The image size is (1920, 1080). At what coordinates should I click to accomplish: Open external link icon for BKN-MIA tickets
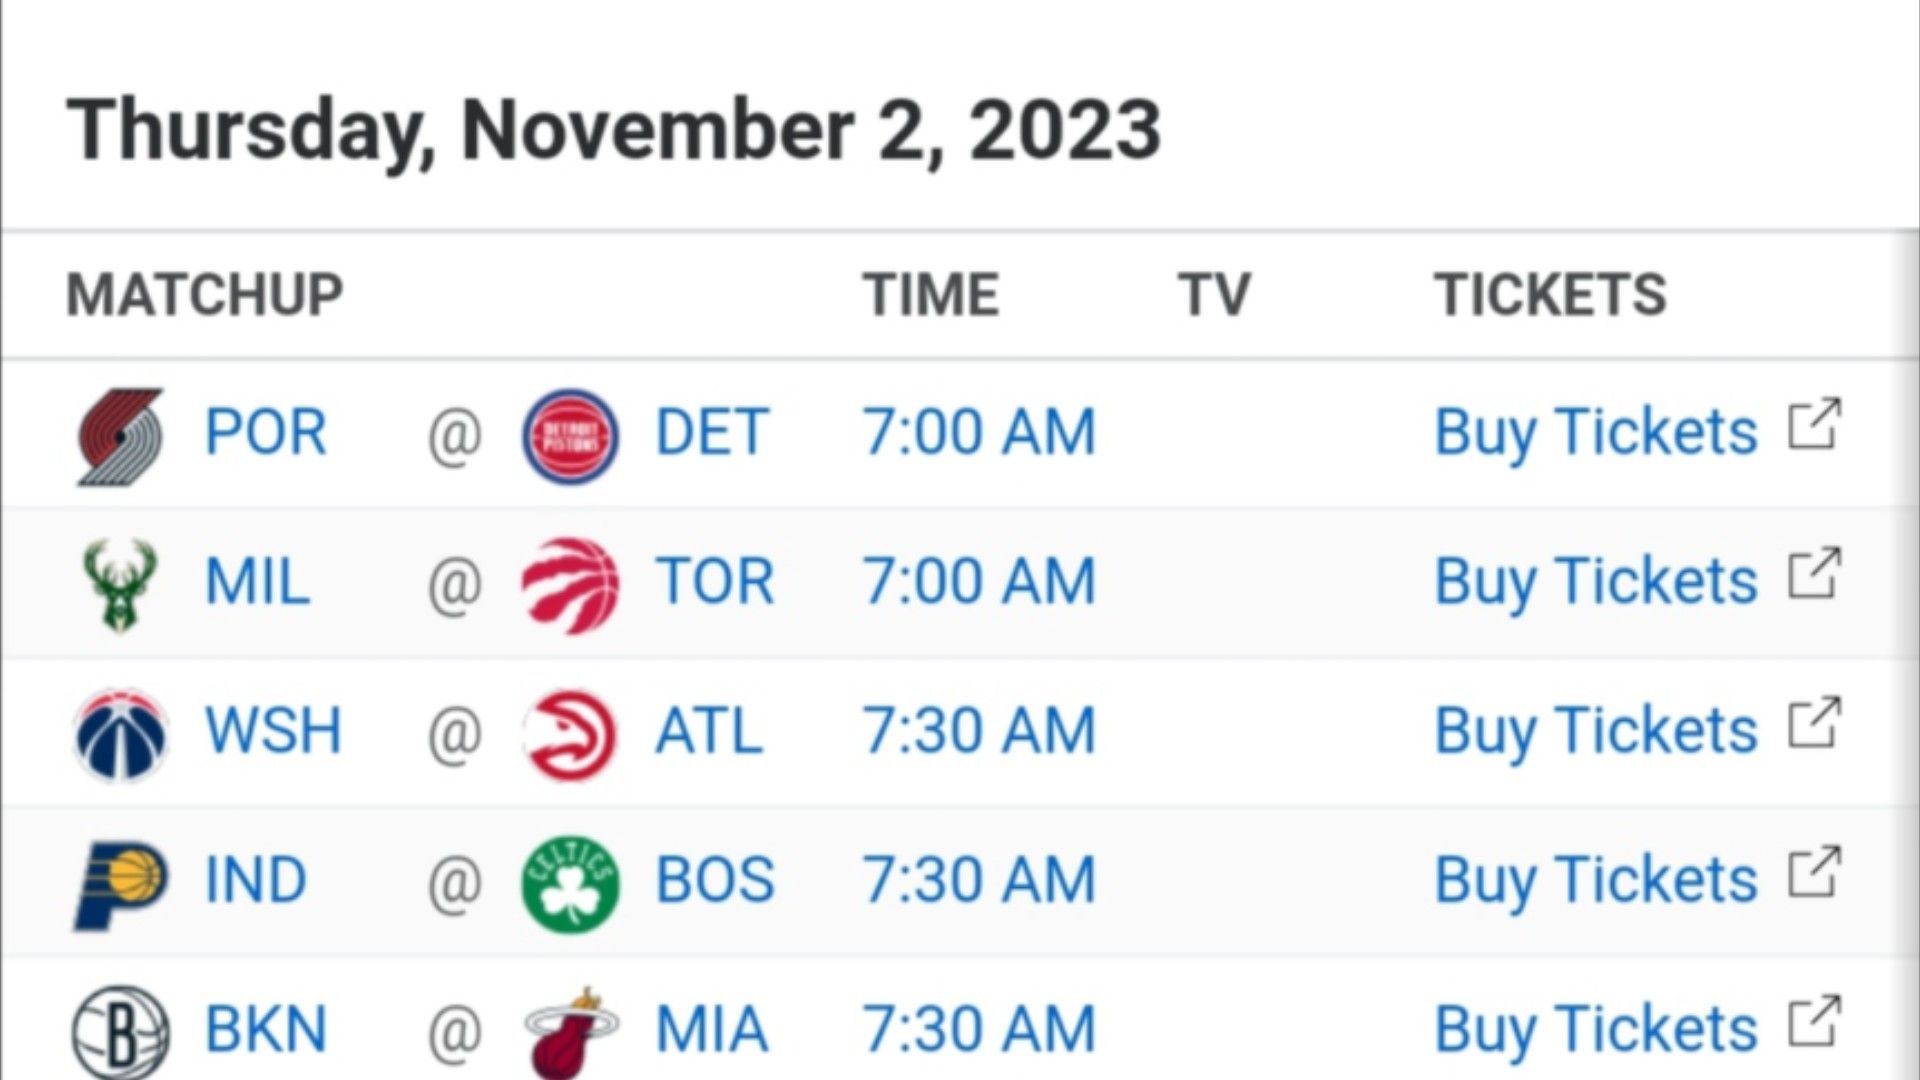1814,1023
